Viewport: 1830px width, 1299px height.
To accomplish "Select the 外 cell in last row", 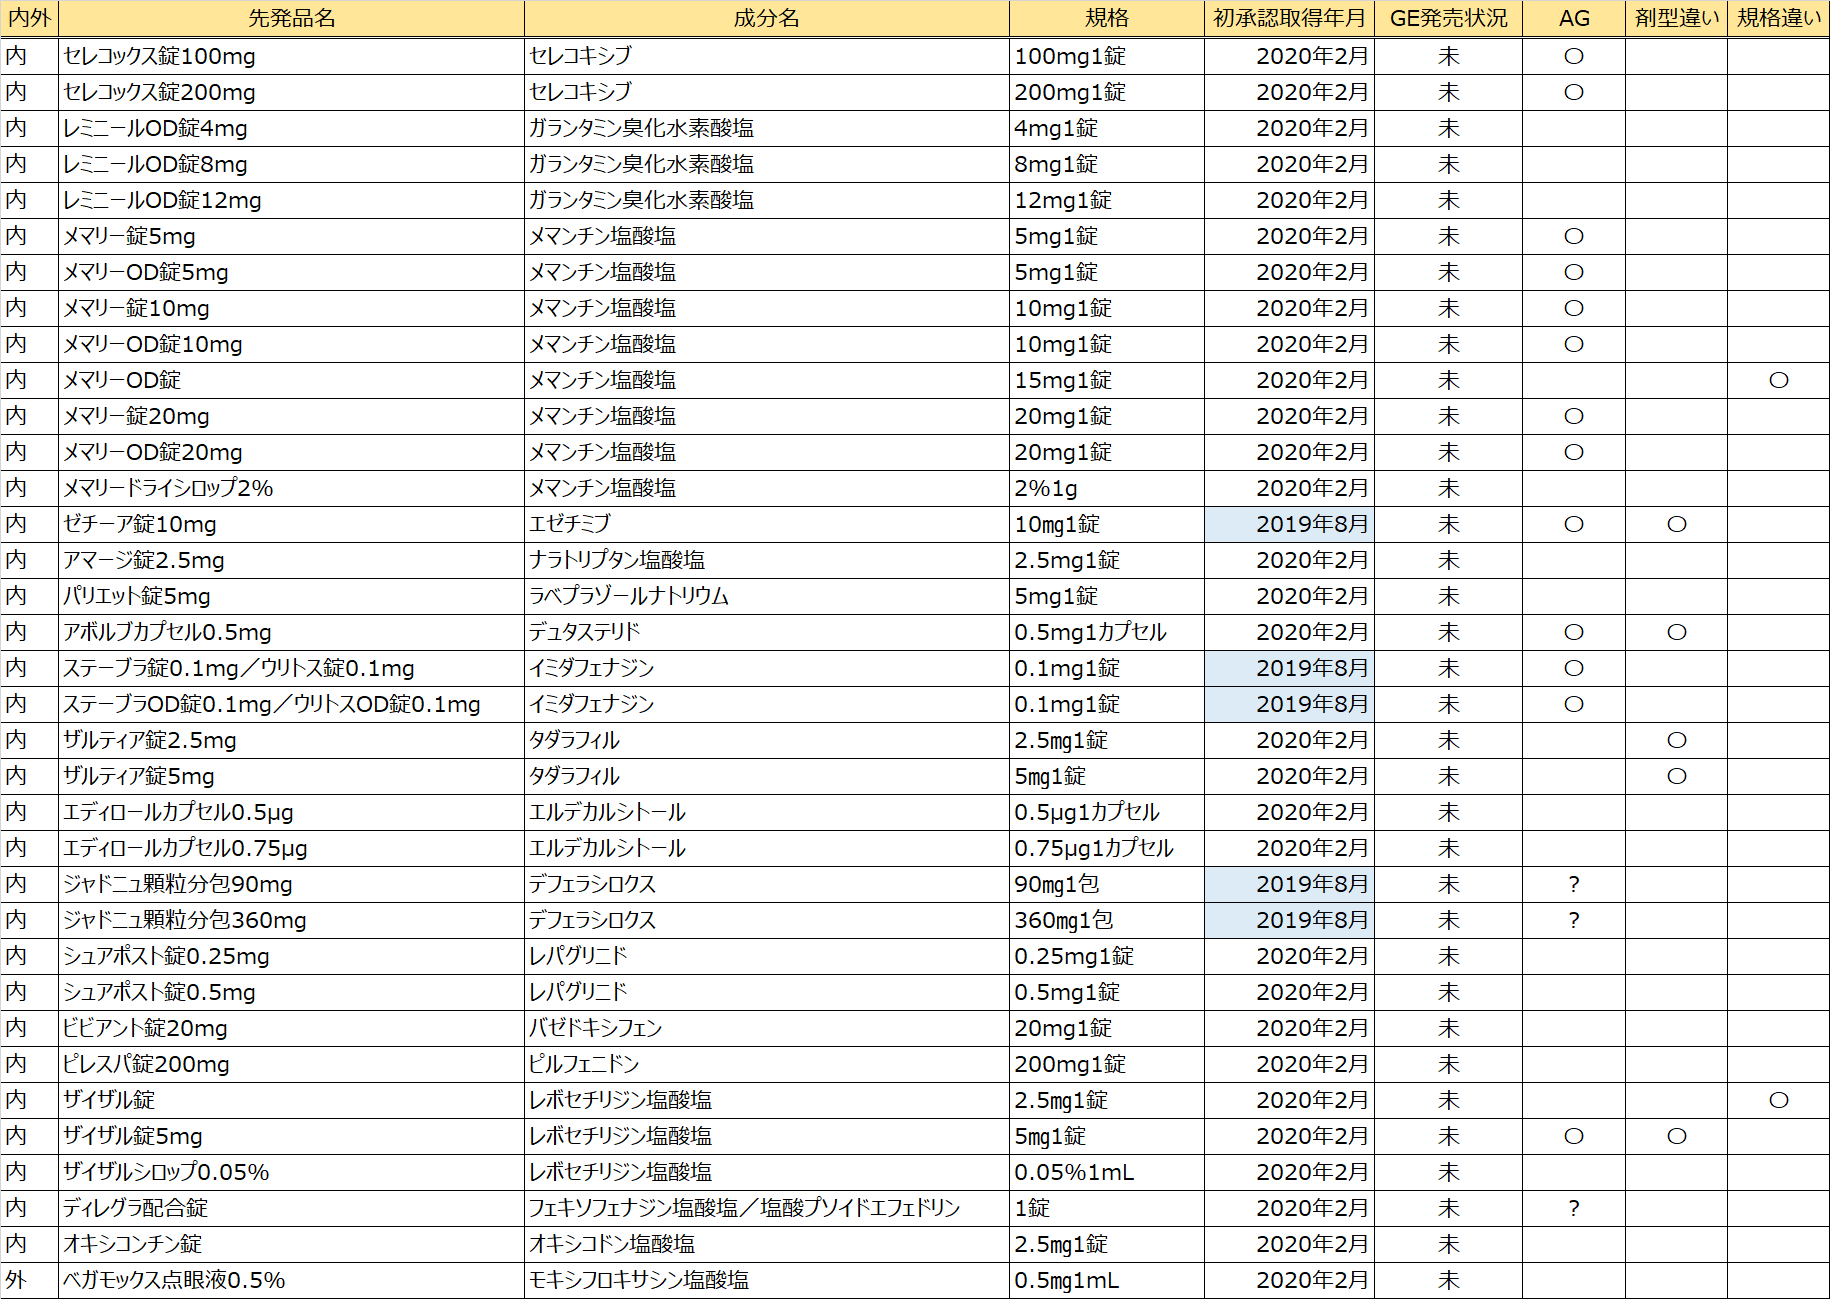I will [30, 1280].
